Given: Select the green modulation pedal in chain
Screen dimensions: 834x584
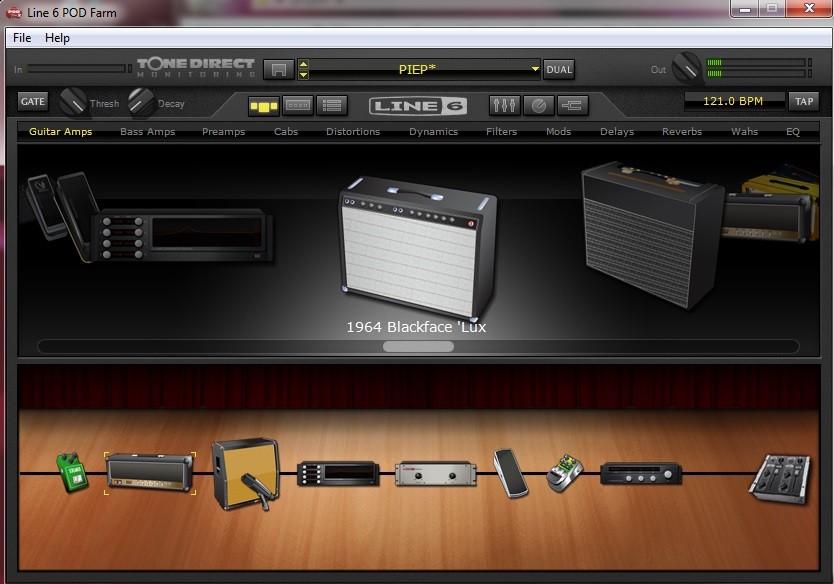Looking at the screenshot, I should [565, 472].
